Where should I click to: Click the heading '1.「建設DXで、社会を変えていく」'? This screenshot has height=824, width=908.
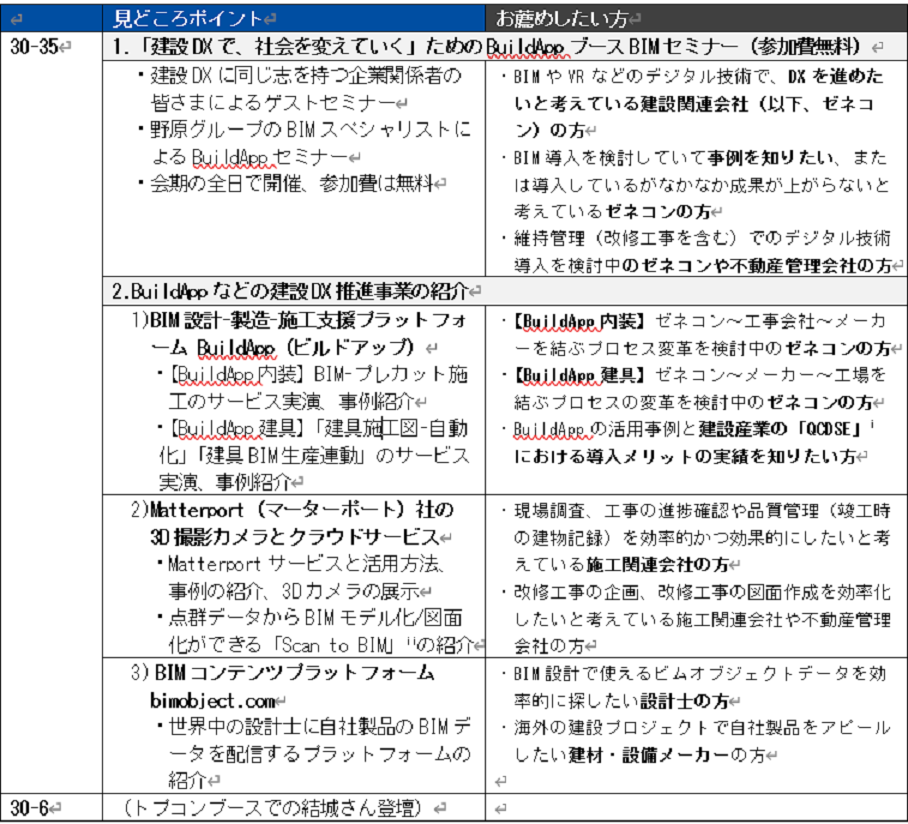(266, 46)
